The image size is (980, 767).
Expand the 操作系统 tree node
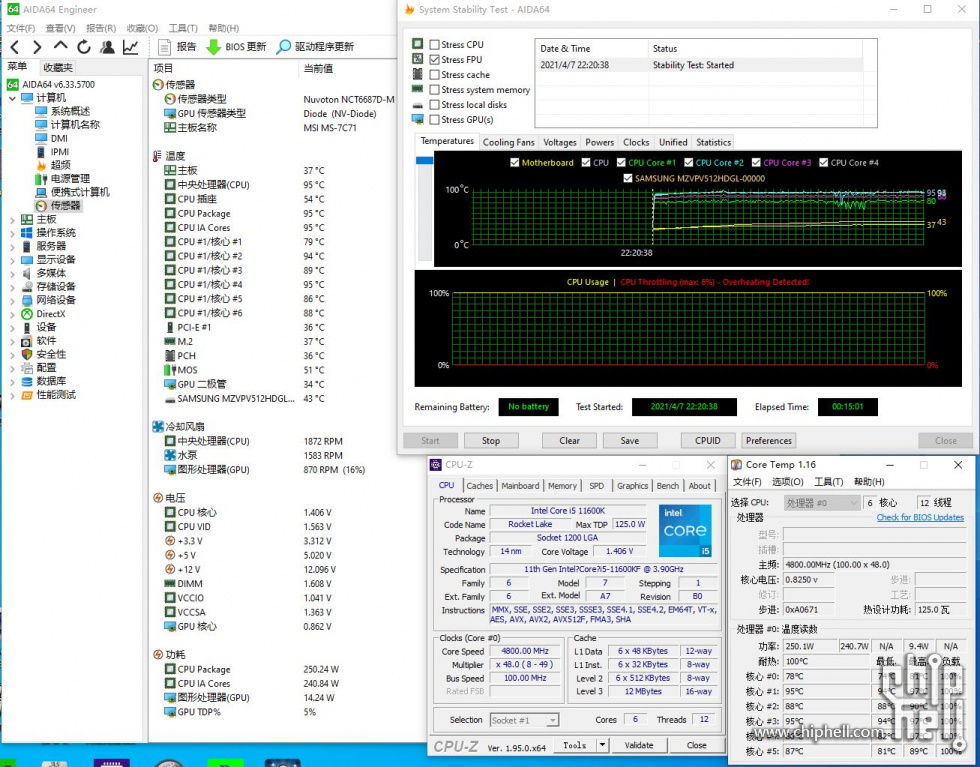pyautogui.click(x=12, y=233)
